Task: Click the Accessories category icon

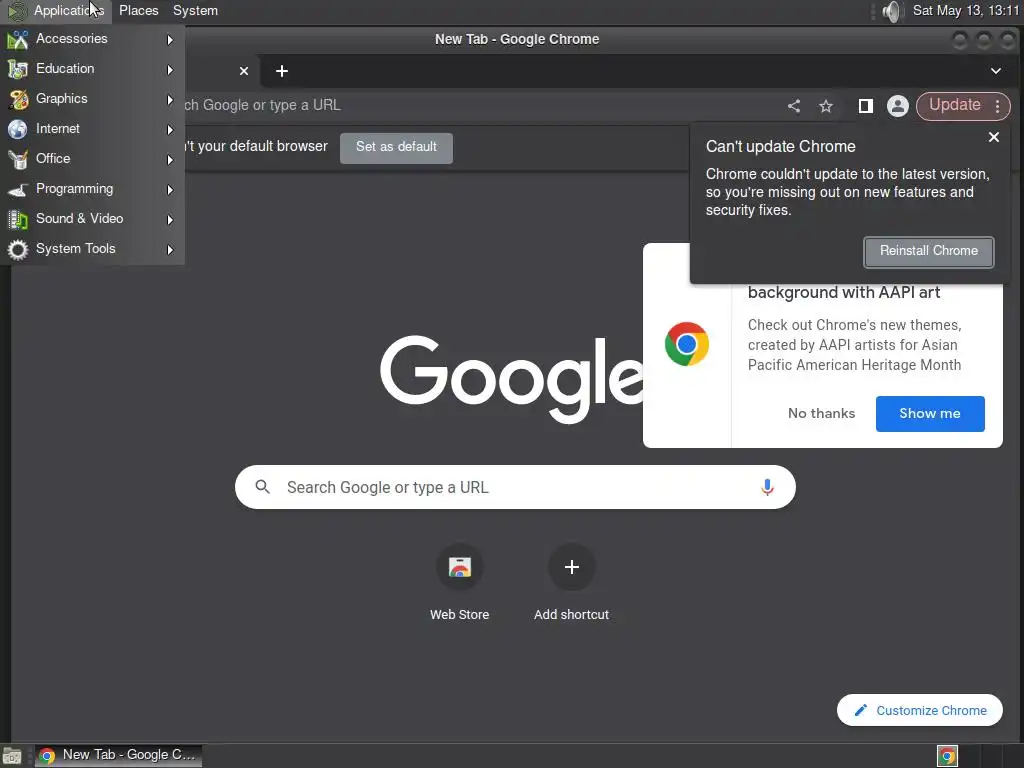Action: coord(18,39)
